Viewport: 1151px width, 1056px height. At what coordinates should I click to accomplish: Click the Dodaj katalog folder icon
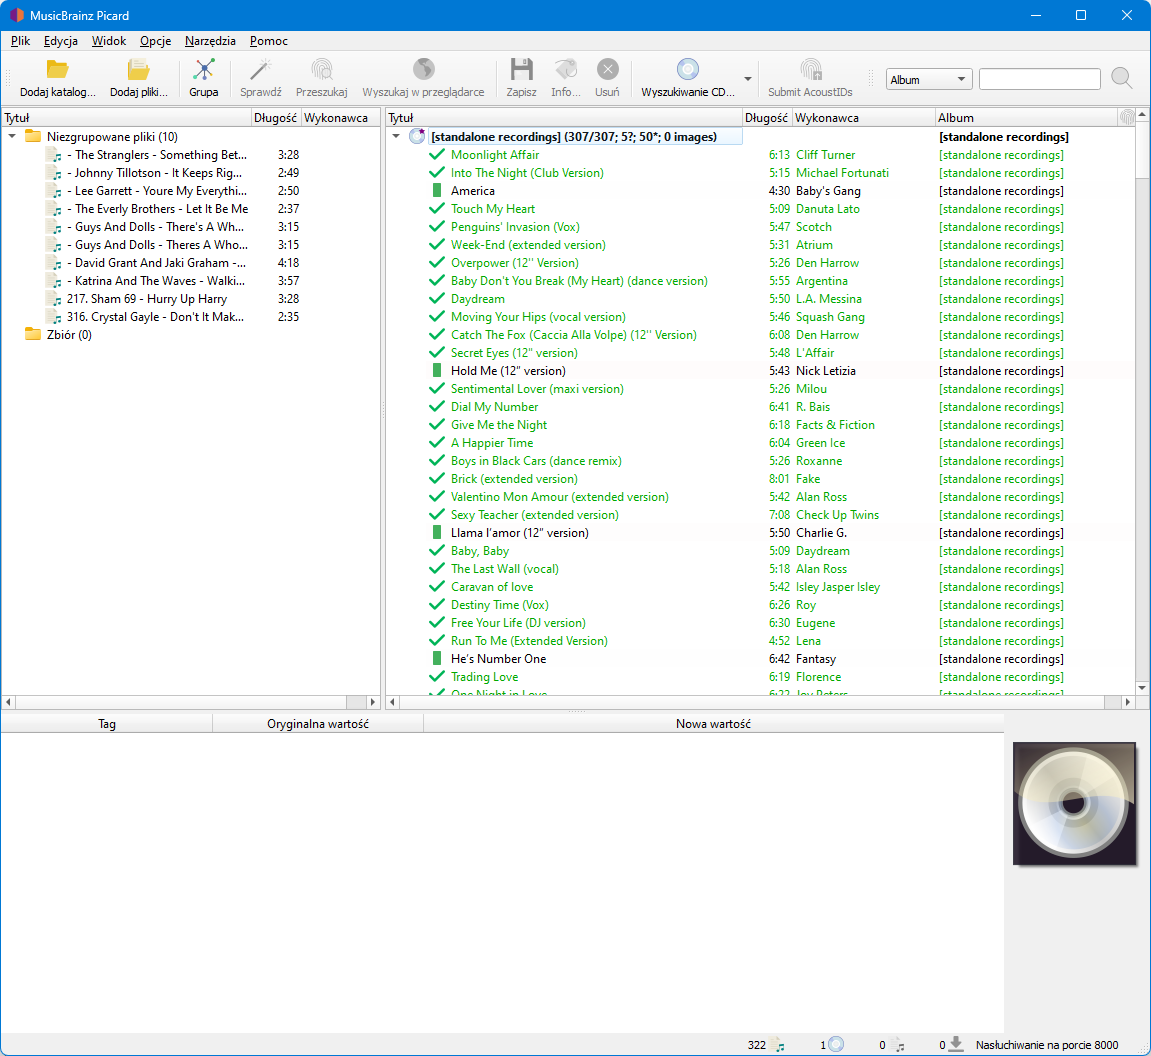click(x=57, y=70)
